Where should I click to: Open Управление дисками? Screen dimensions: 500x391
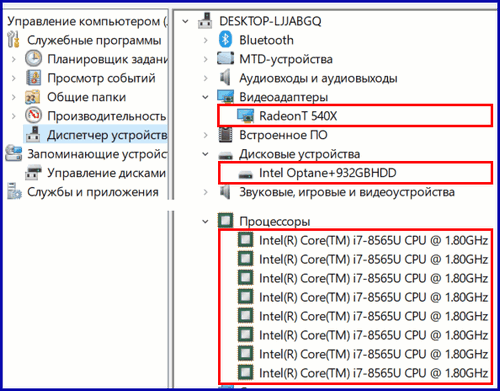pyautogui.click(x=107, y=173)
